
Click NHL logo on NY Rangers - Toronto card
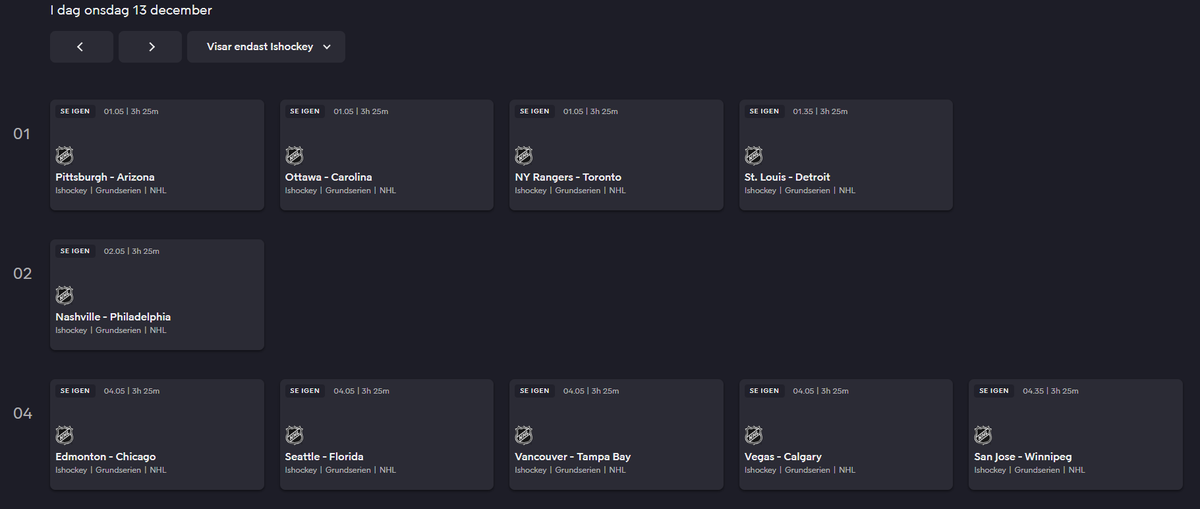(524, 156)
